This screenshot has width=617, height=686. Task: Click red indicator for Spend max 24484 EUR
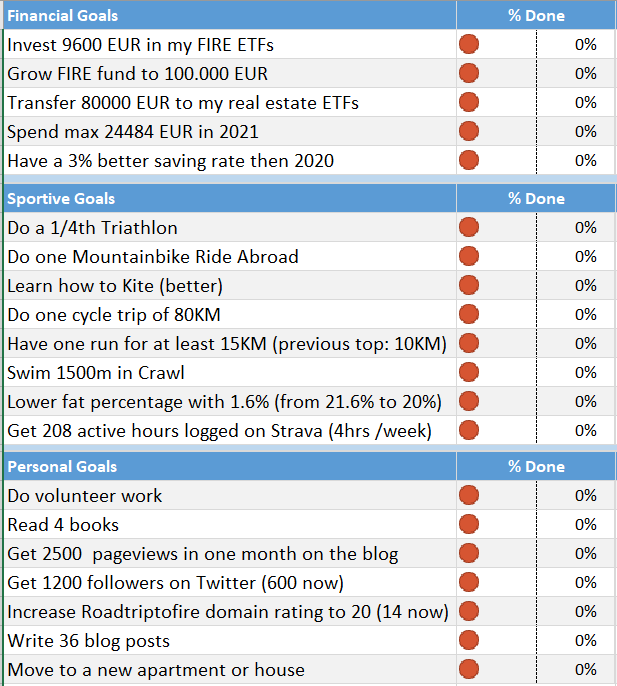pos(468,132)
